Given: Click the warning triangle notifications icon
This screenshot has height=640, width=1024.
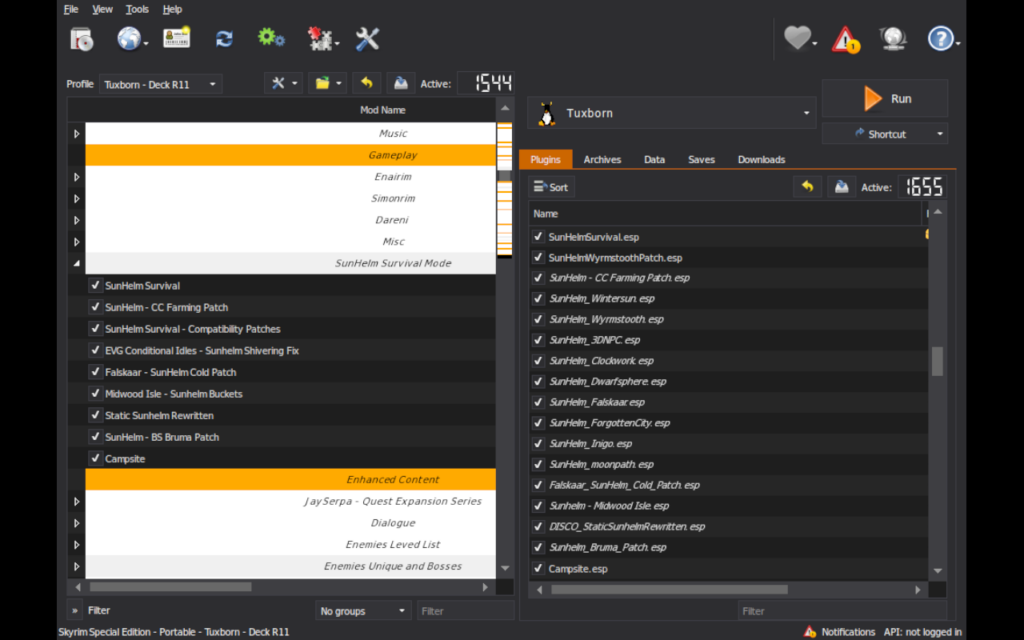Looking at the screenshot, I should coord(846,40).
